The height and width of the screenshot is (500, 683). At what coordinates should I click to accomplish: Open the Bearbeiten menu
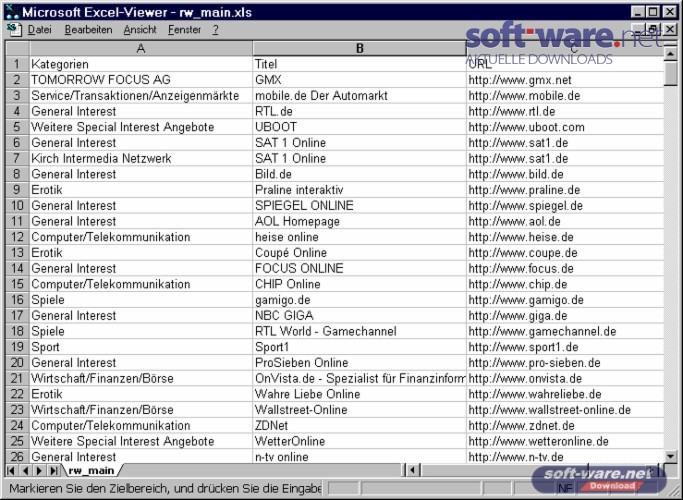88,30
